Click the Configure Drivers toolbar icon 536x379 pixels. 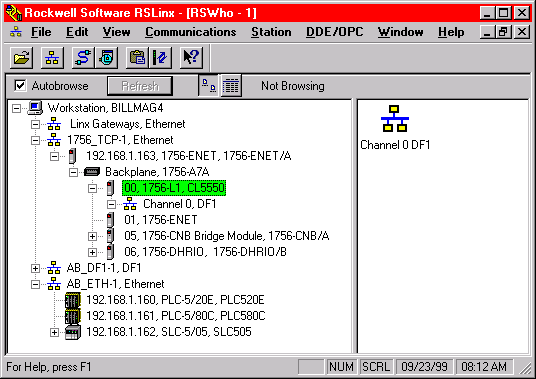83,58
